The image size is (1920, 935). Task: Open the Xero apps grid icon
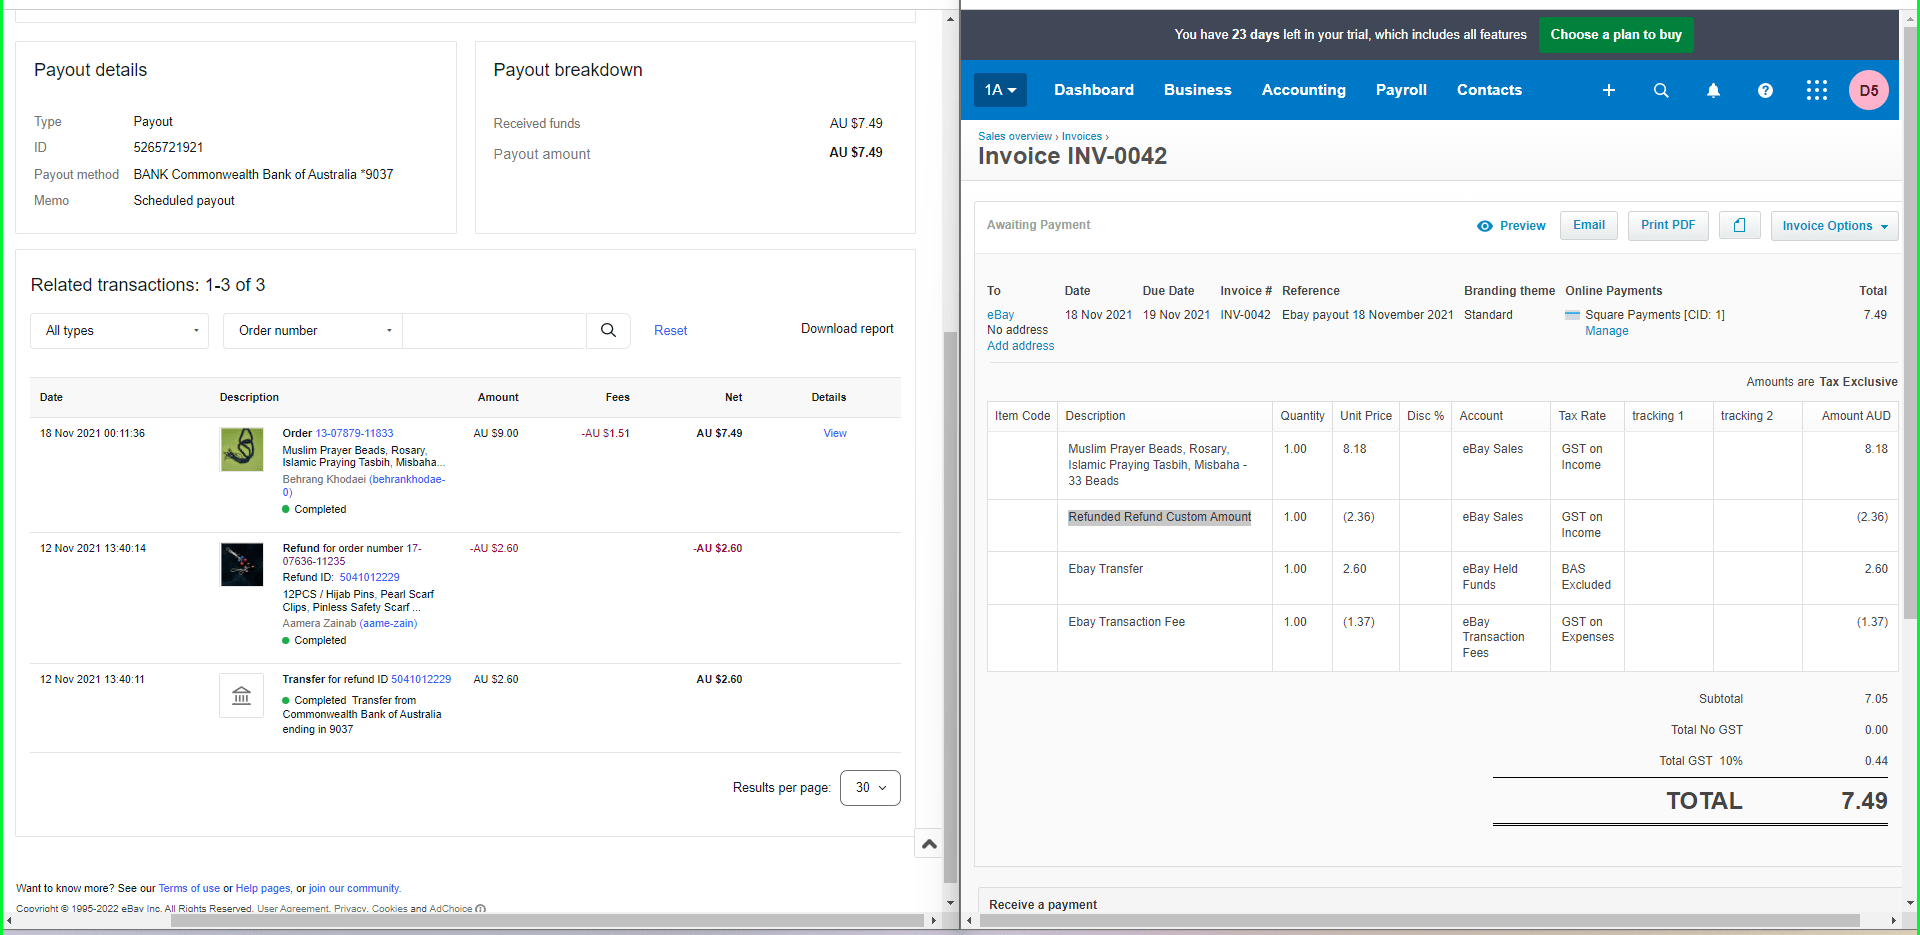point(1817,90)
